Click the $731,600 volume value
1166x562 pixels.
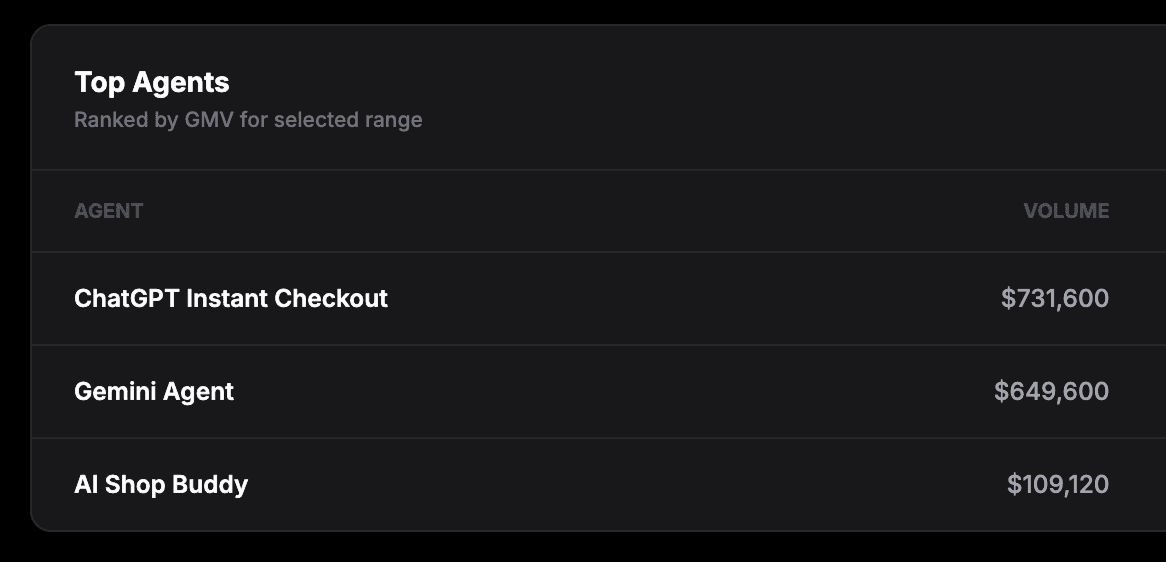pos(1055,298)
